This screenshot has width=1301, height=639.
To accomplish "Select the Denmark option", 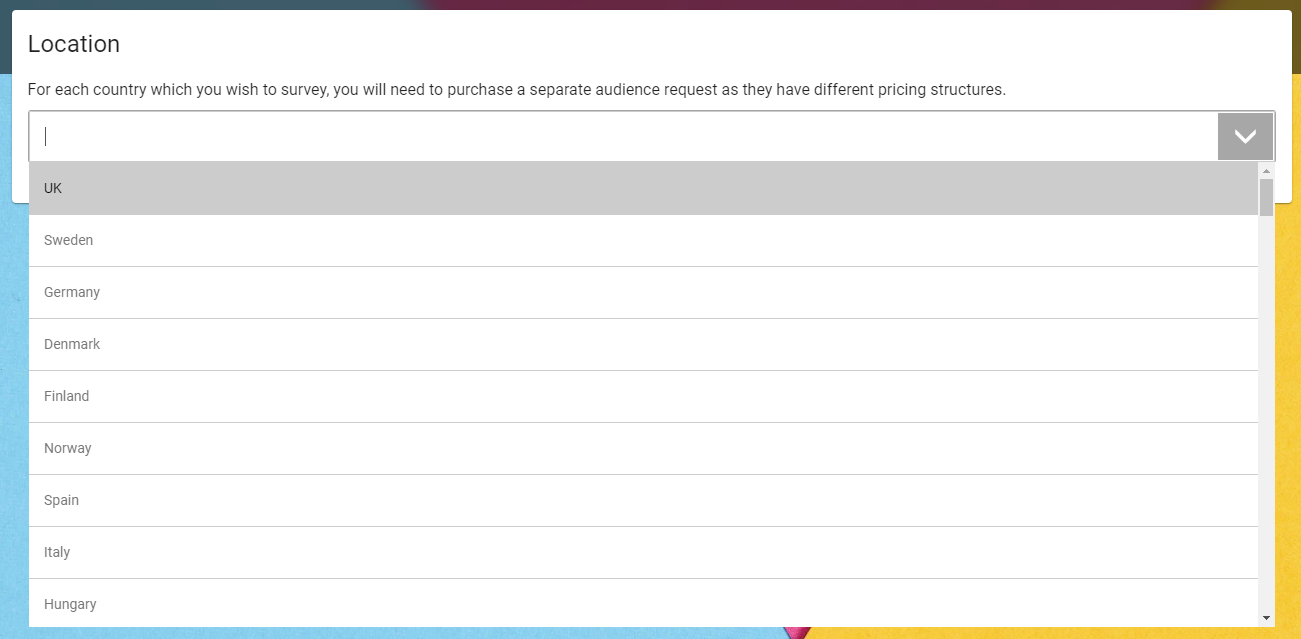I will coord(643,344).
